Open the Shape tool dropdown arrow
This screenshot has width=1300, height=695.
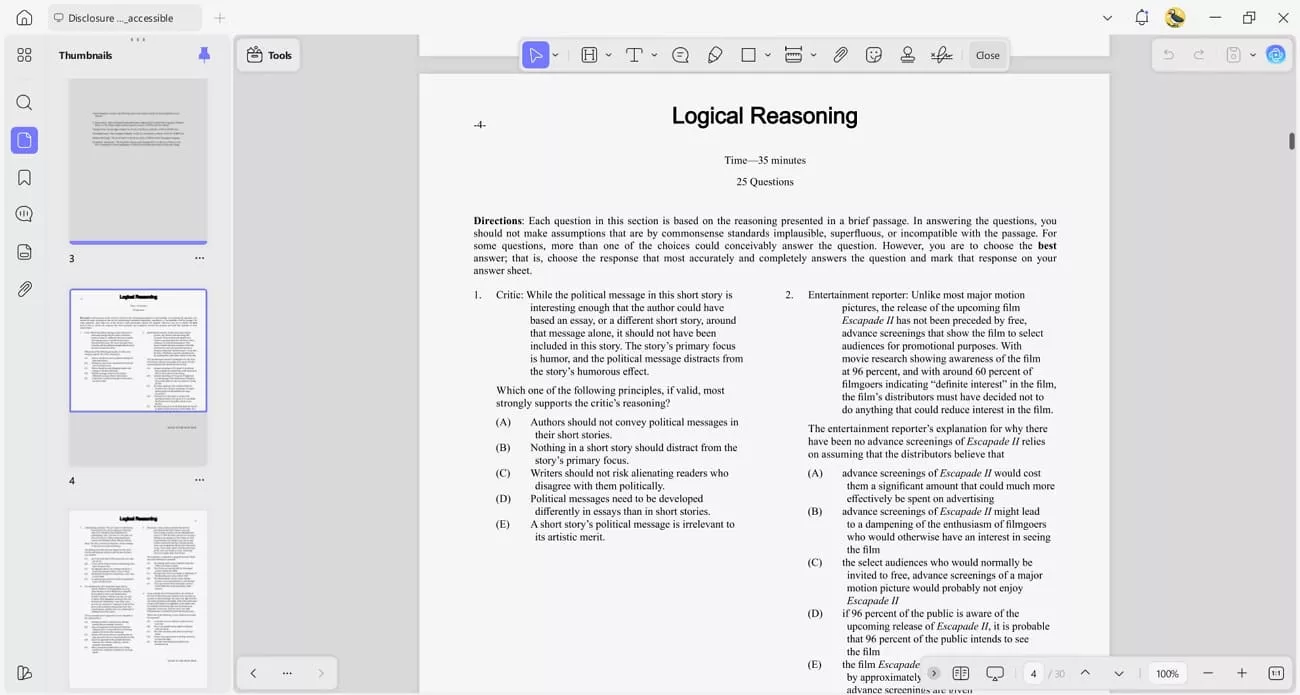point(766,55)
